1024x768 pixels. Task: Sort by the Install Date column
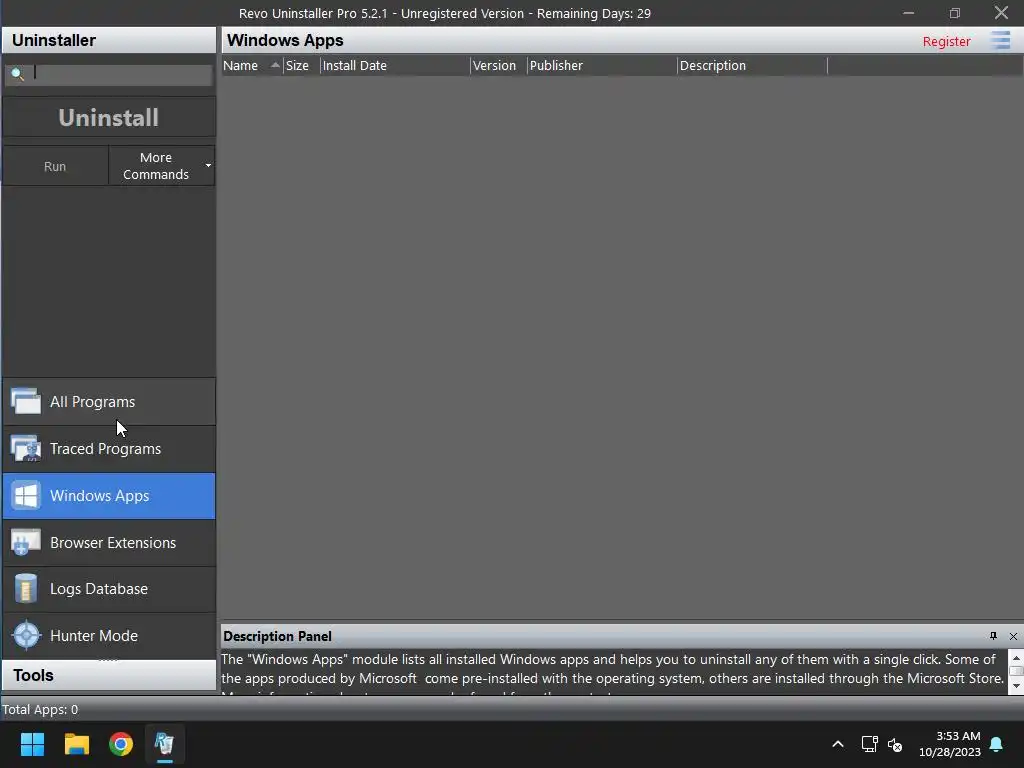pos(394,65)
